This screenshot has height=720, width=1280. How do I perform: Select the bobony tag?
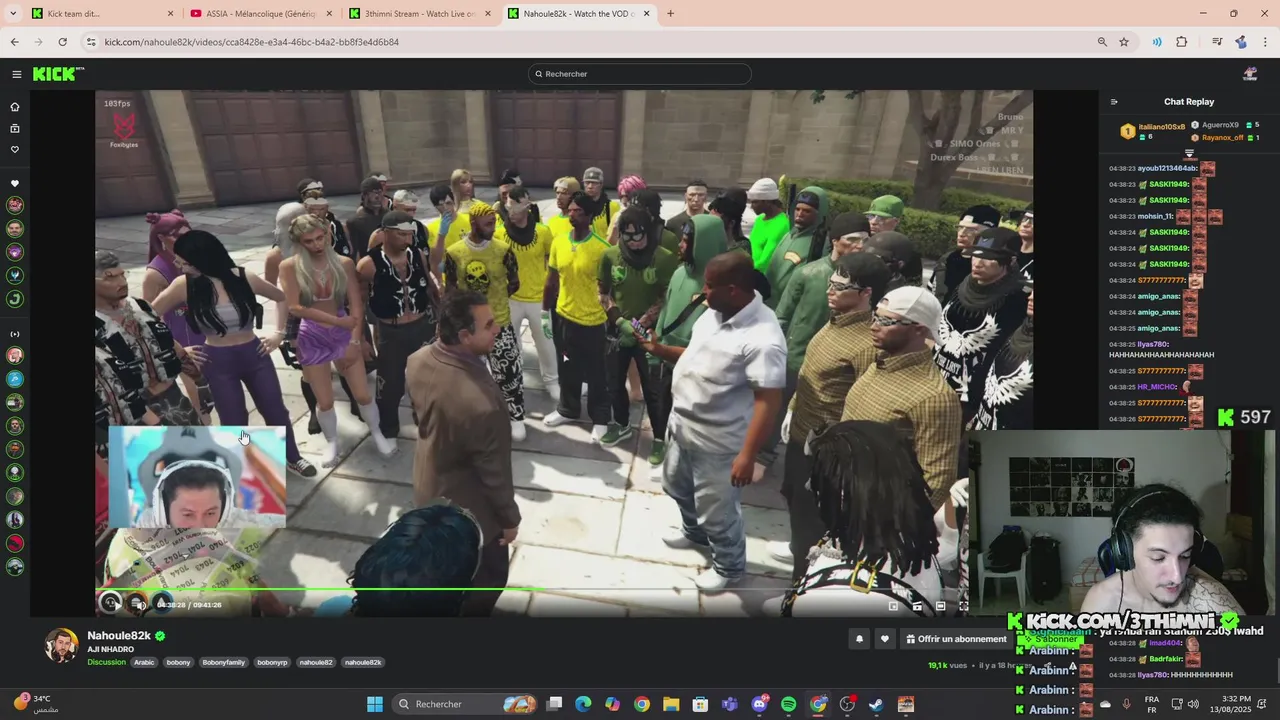[178, 662]
